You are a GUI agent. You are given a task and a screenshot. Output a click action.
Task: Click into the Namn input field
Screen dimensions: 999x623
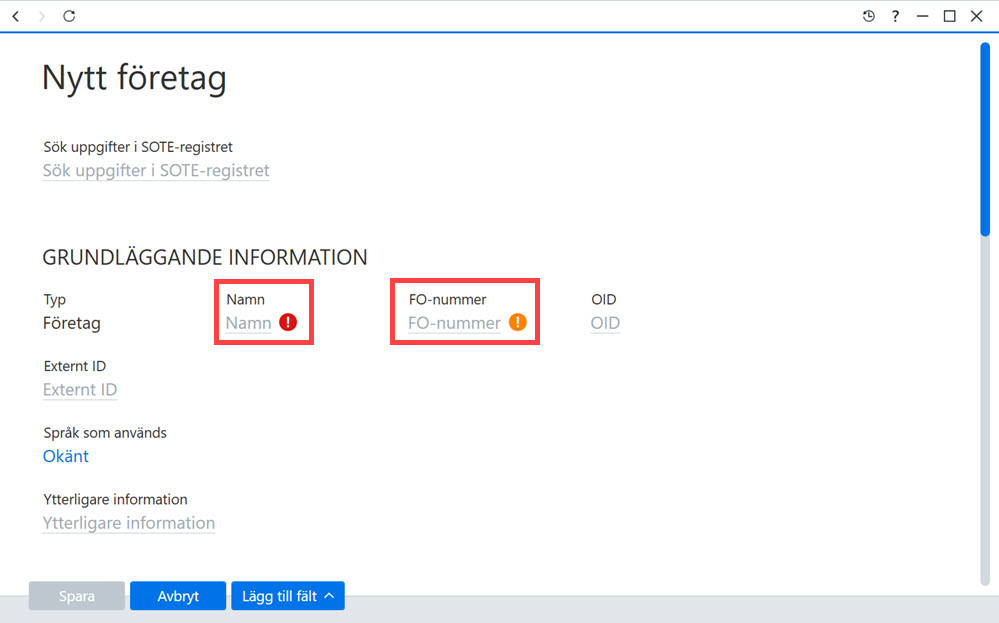(248, 323)
